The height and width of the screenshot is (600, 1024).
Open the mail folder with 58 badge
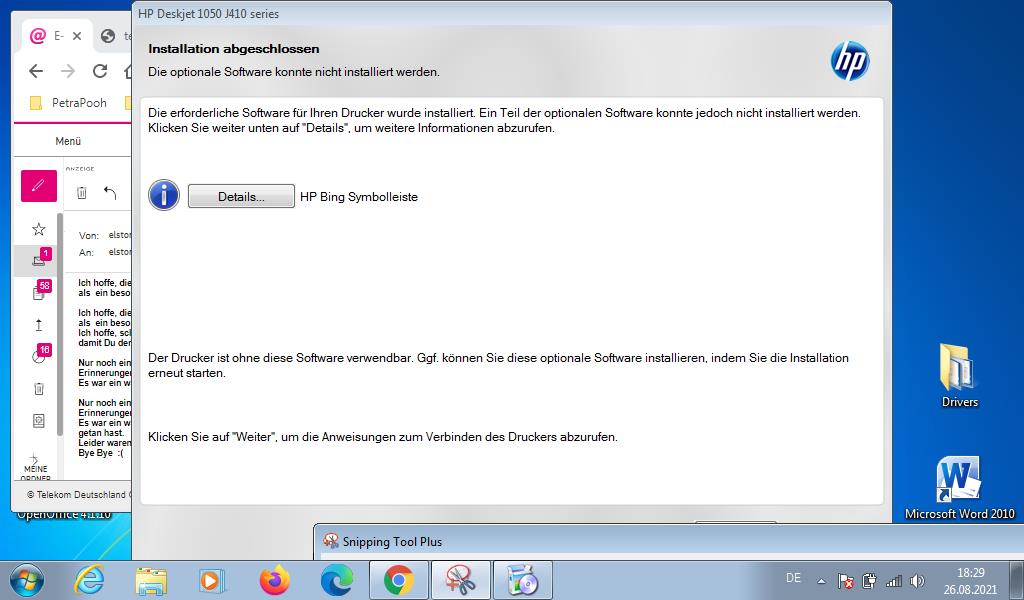click(x=39, y=291)
